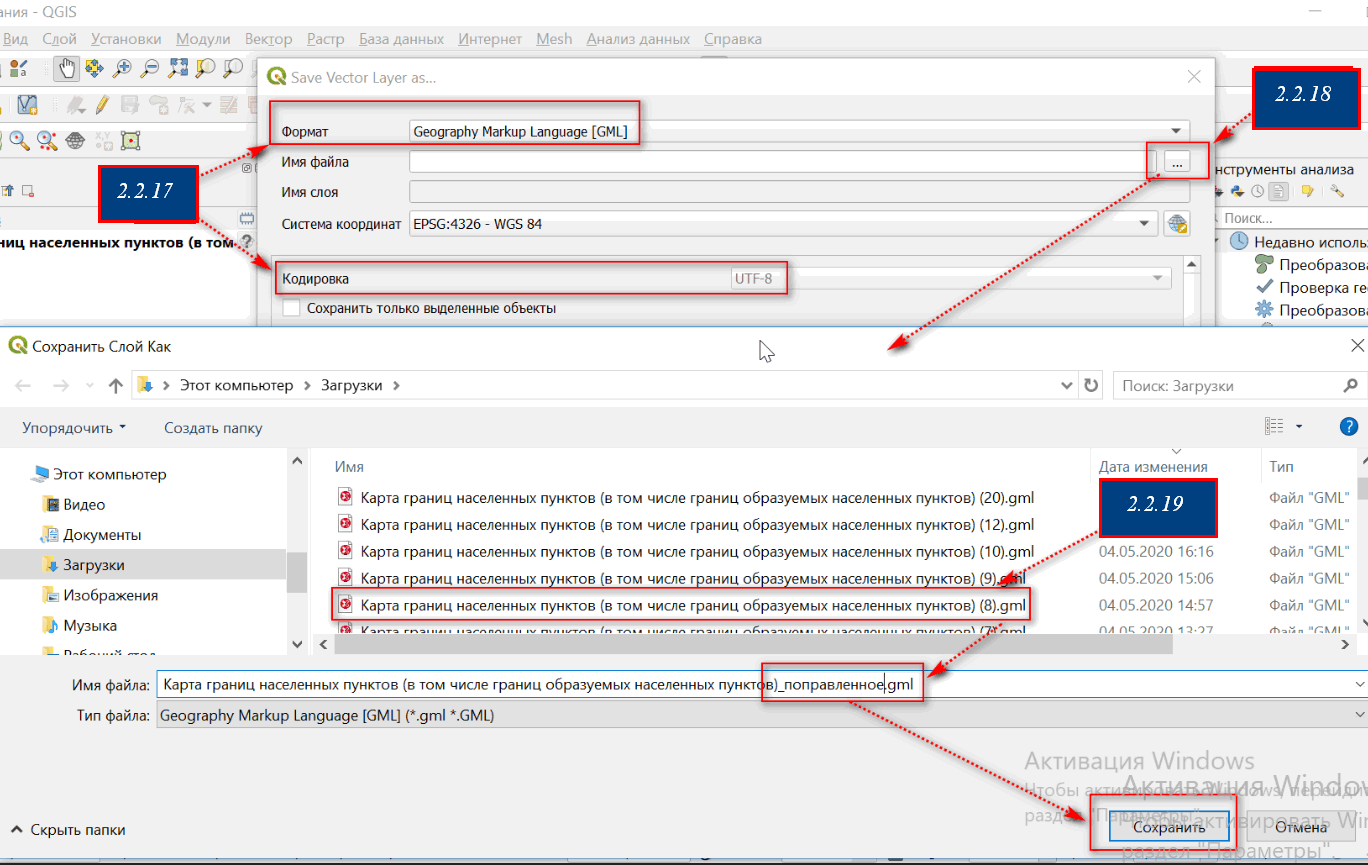Click the Save Layer Edits icon

click(x=130, y=105)
